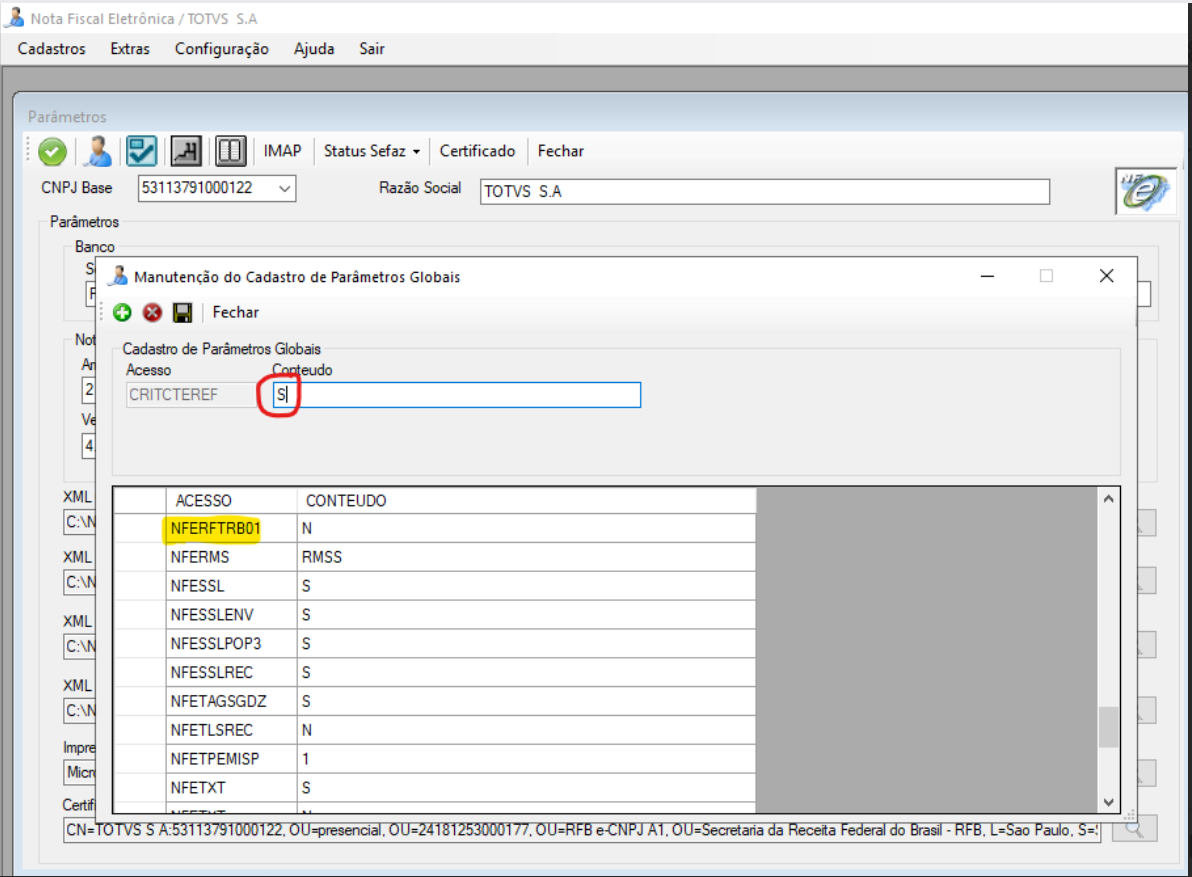
Task: Click the RMSS content cell
Action: coord(526,557)
